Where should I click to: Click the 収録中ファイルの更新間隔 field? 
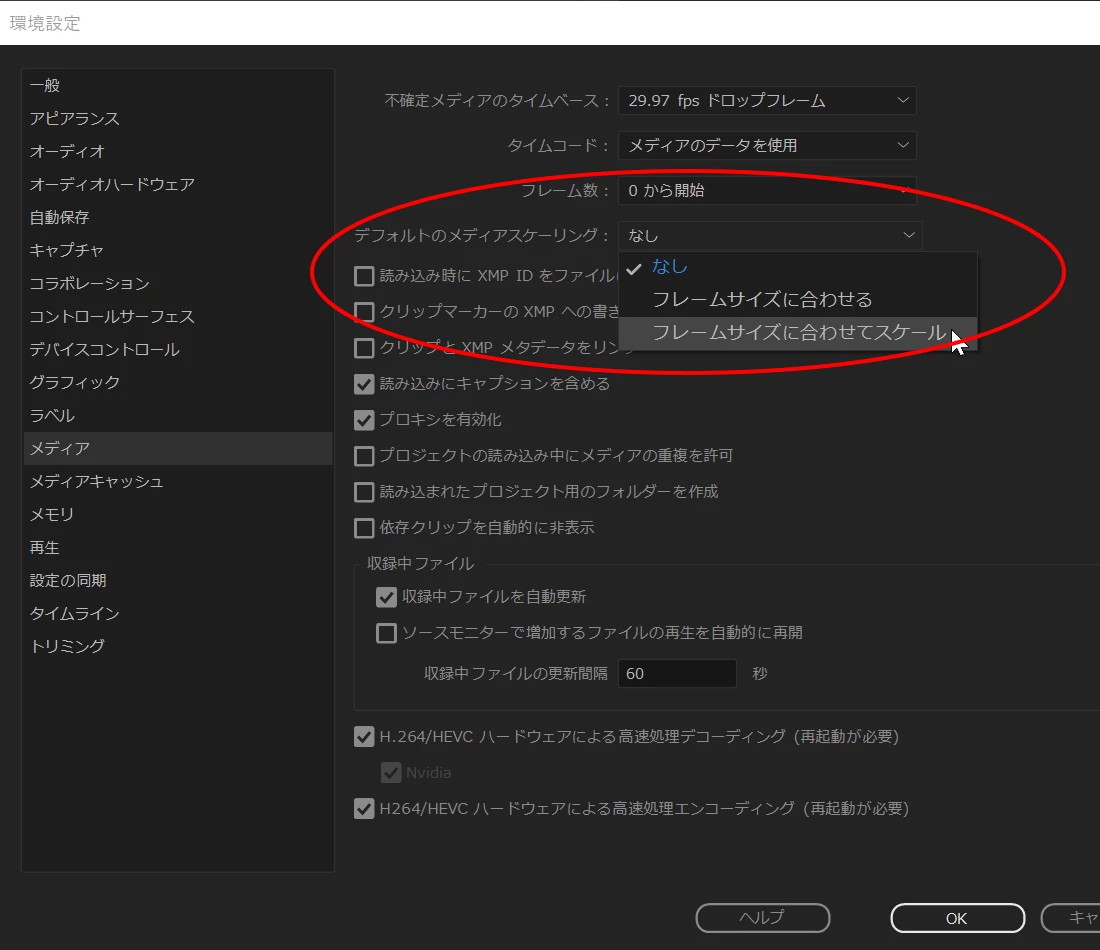pyautogui.click(x=677, y=674)
